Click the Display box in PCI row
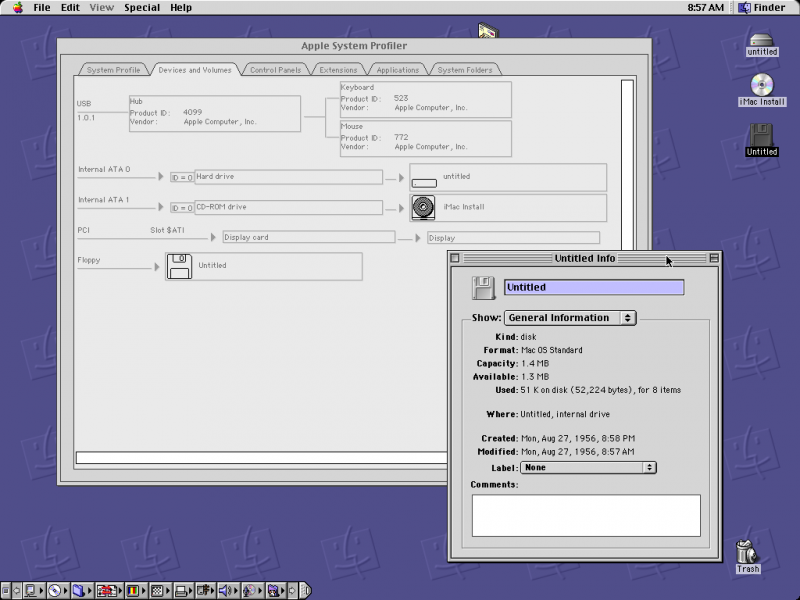Image resolution: width=800 pixels, height=600 pixels. point(513,238)
